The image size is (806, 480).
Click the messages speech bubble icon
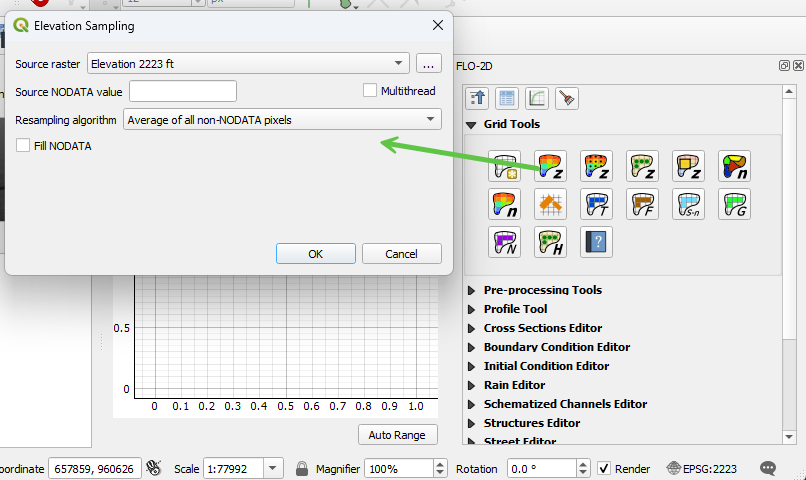[768, 468]
